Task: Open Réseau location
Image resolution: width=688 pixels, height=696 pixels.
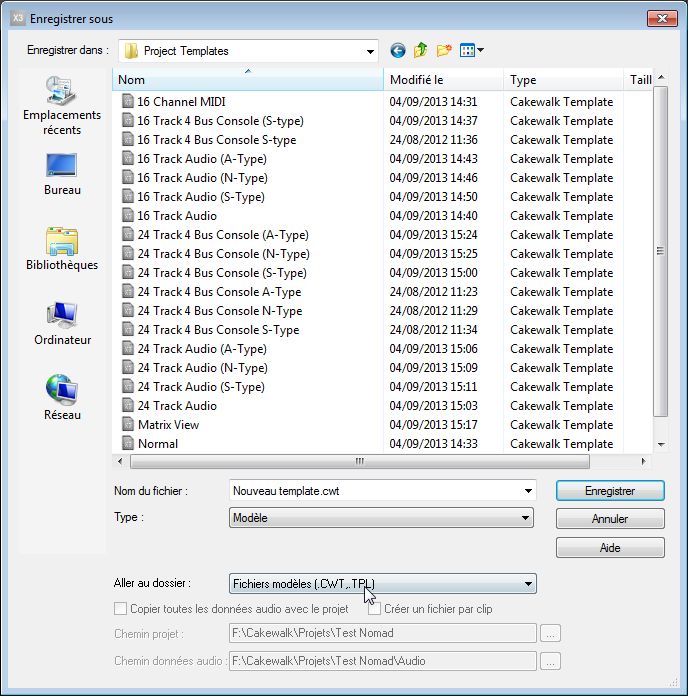Action: 62,397
